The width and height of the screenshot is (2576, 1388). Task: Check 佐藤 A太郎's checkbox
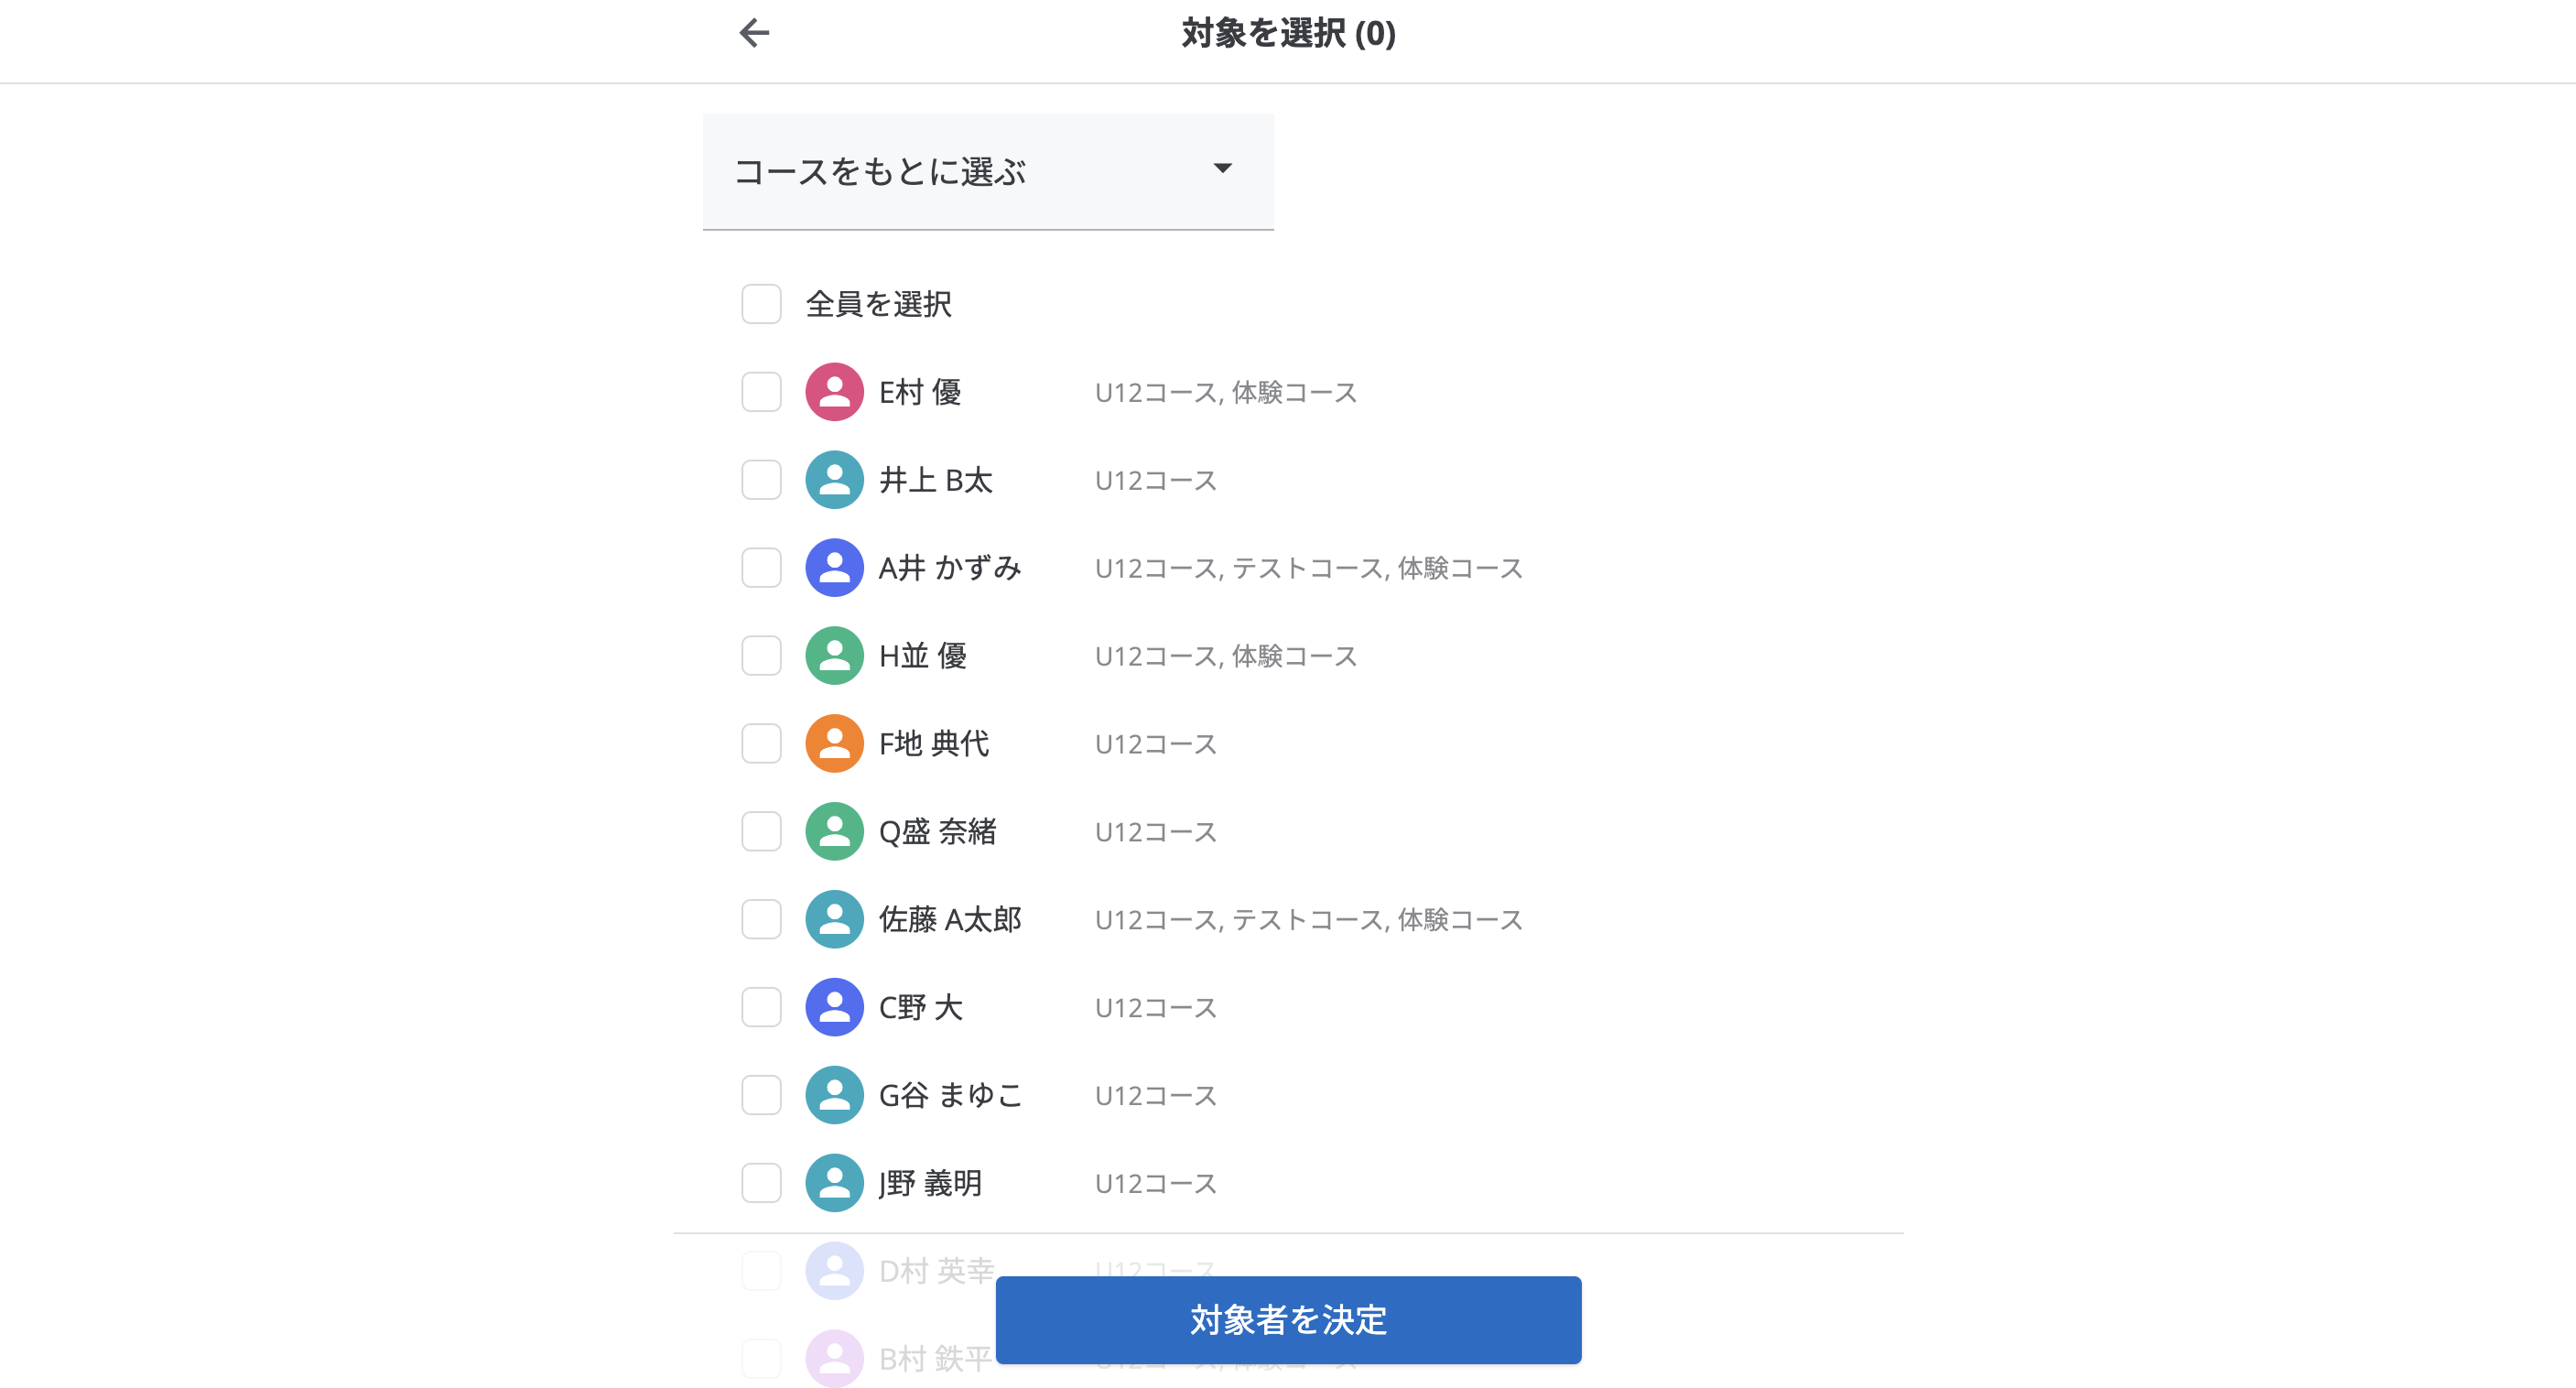[761, 919]
